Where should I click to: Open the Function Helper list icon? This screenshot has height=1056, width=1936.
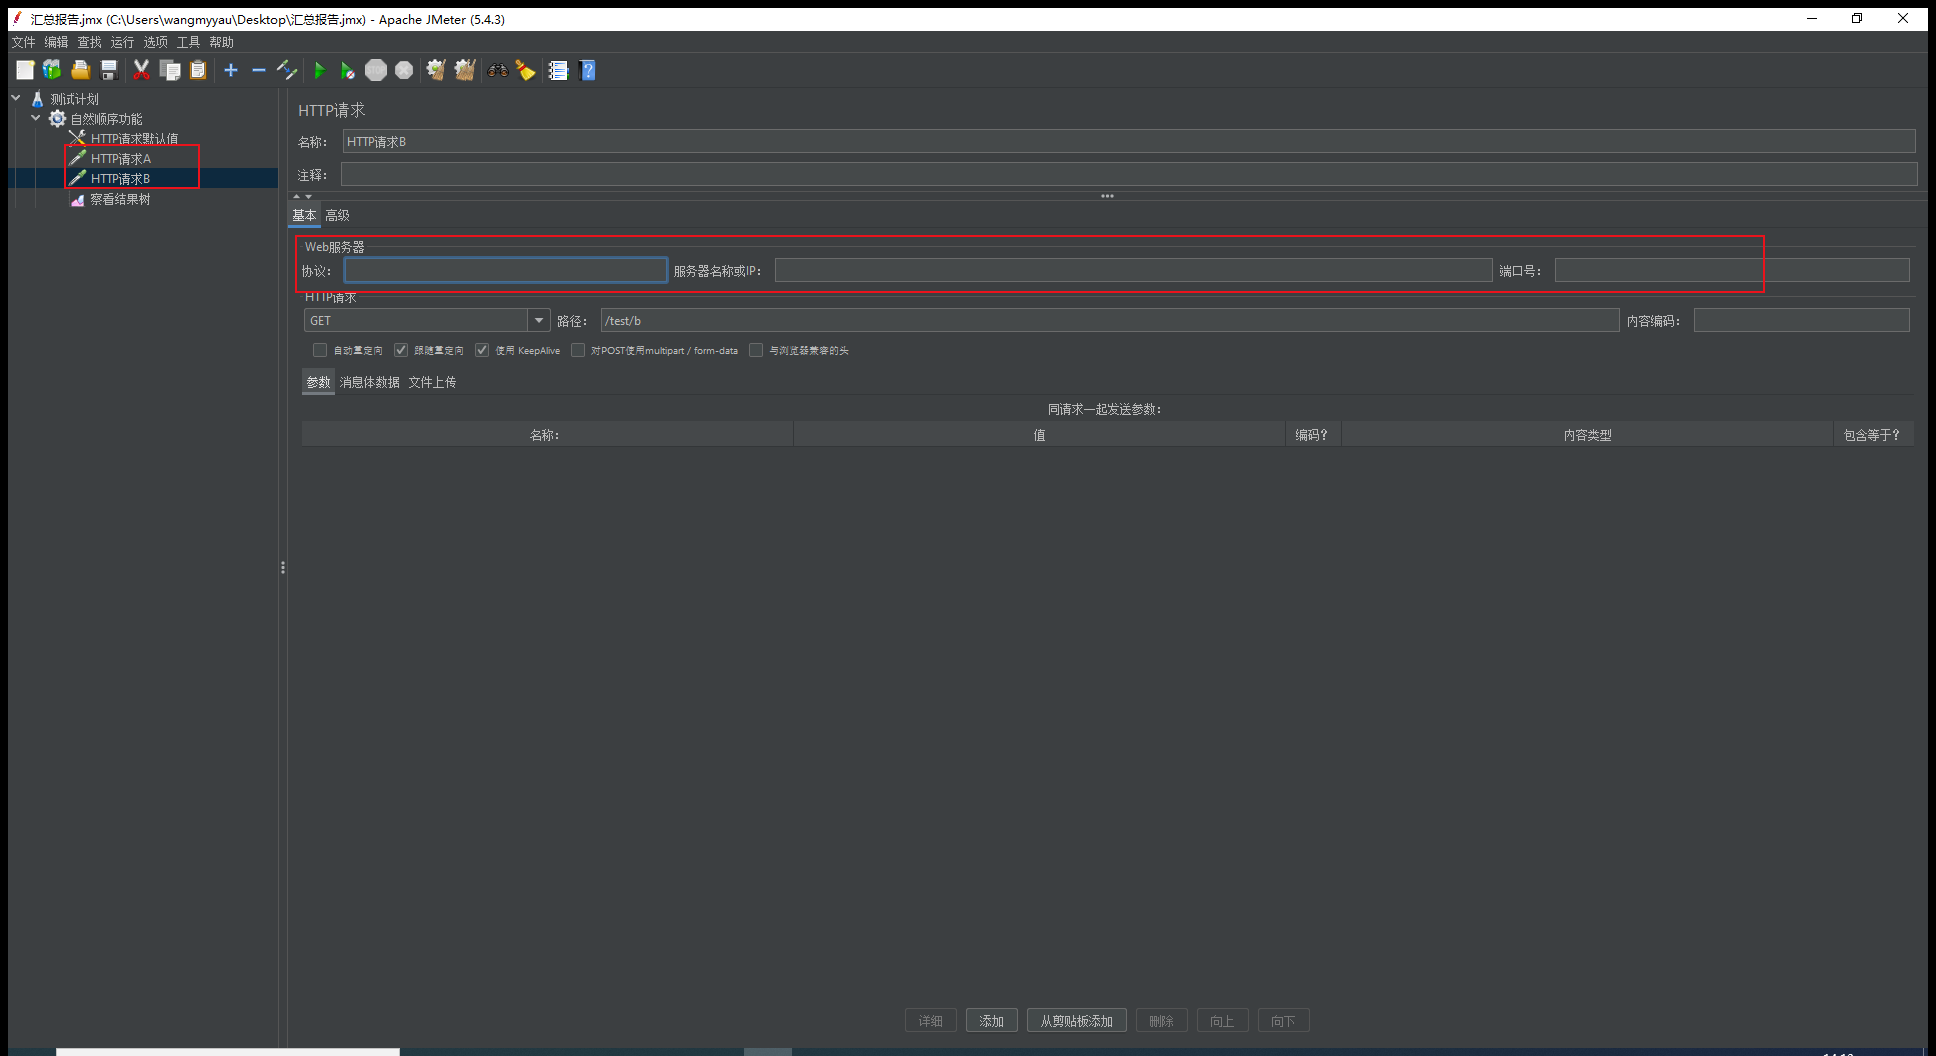tap(558, 70)
